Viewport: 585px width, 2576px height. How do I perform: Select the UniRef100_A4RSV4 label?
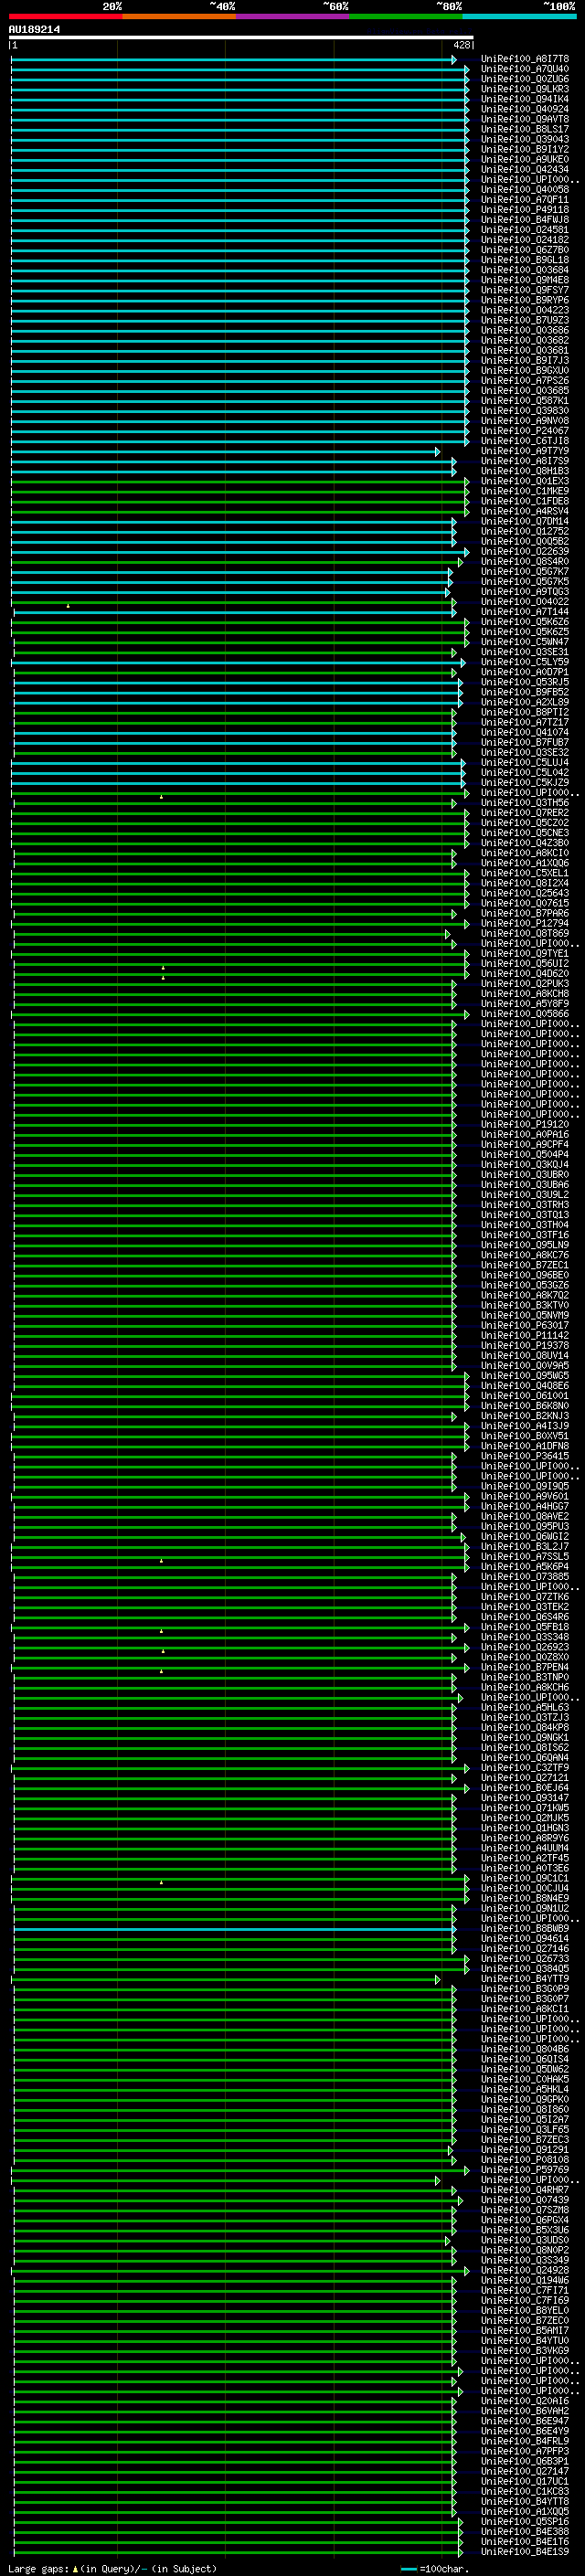[x=525, y=511]
